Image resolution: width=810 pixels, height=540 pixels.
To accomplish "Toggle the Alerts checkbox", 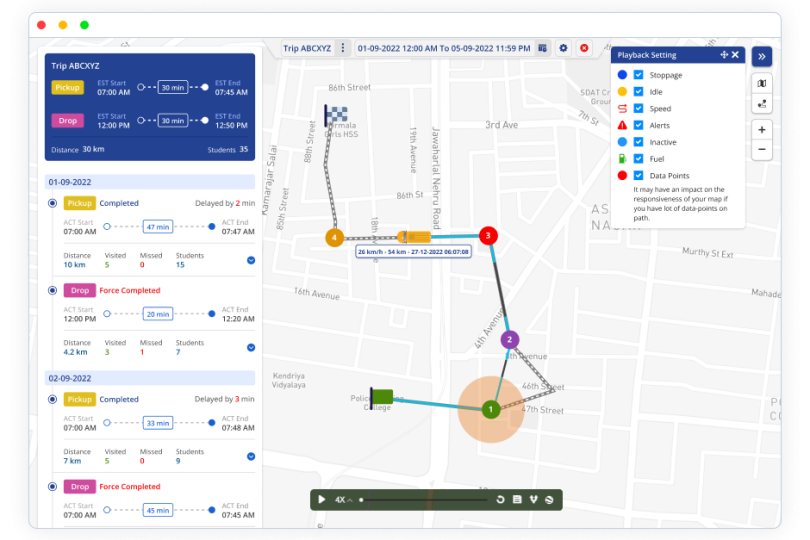I will (638, 125).
